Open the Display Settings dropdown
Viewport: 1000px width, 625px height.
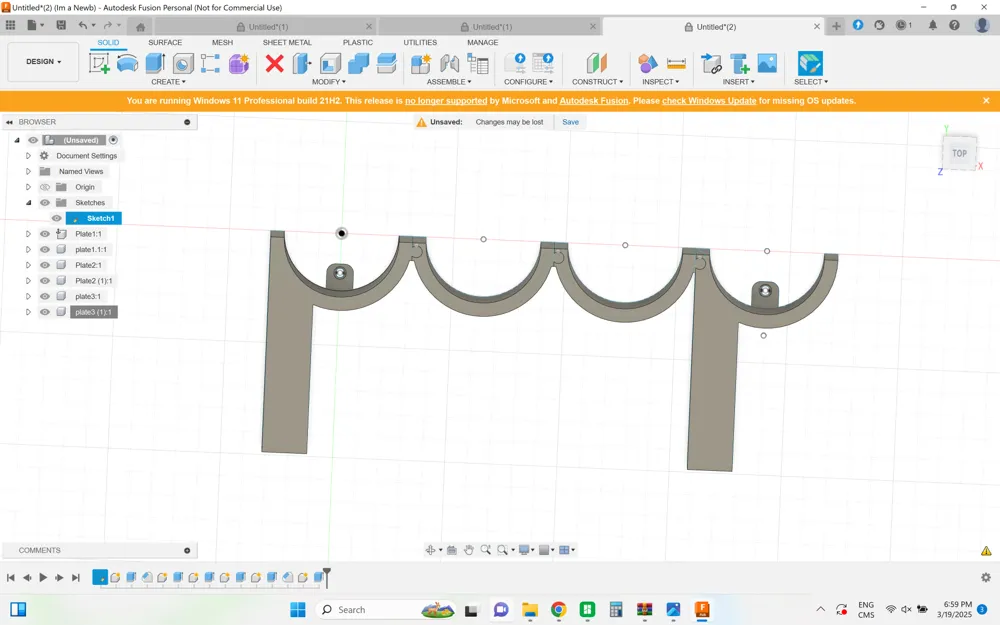pyautogui.click(x=524, y=549)
